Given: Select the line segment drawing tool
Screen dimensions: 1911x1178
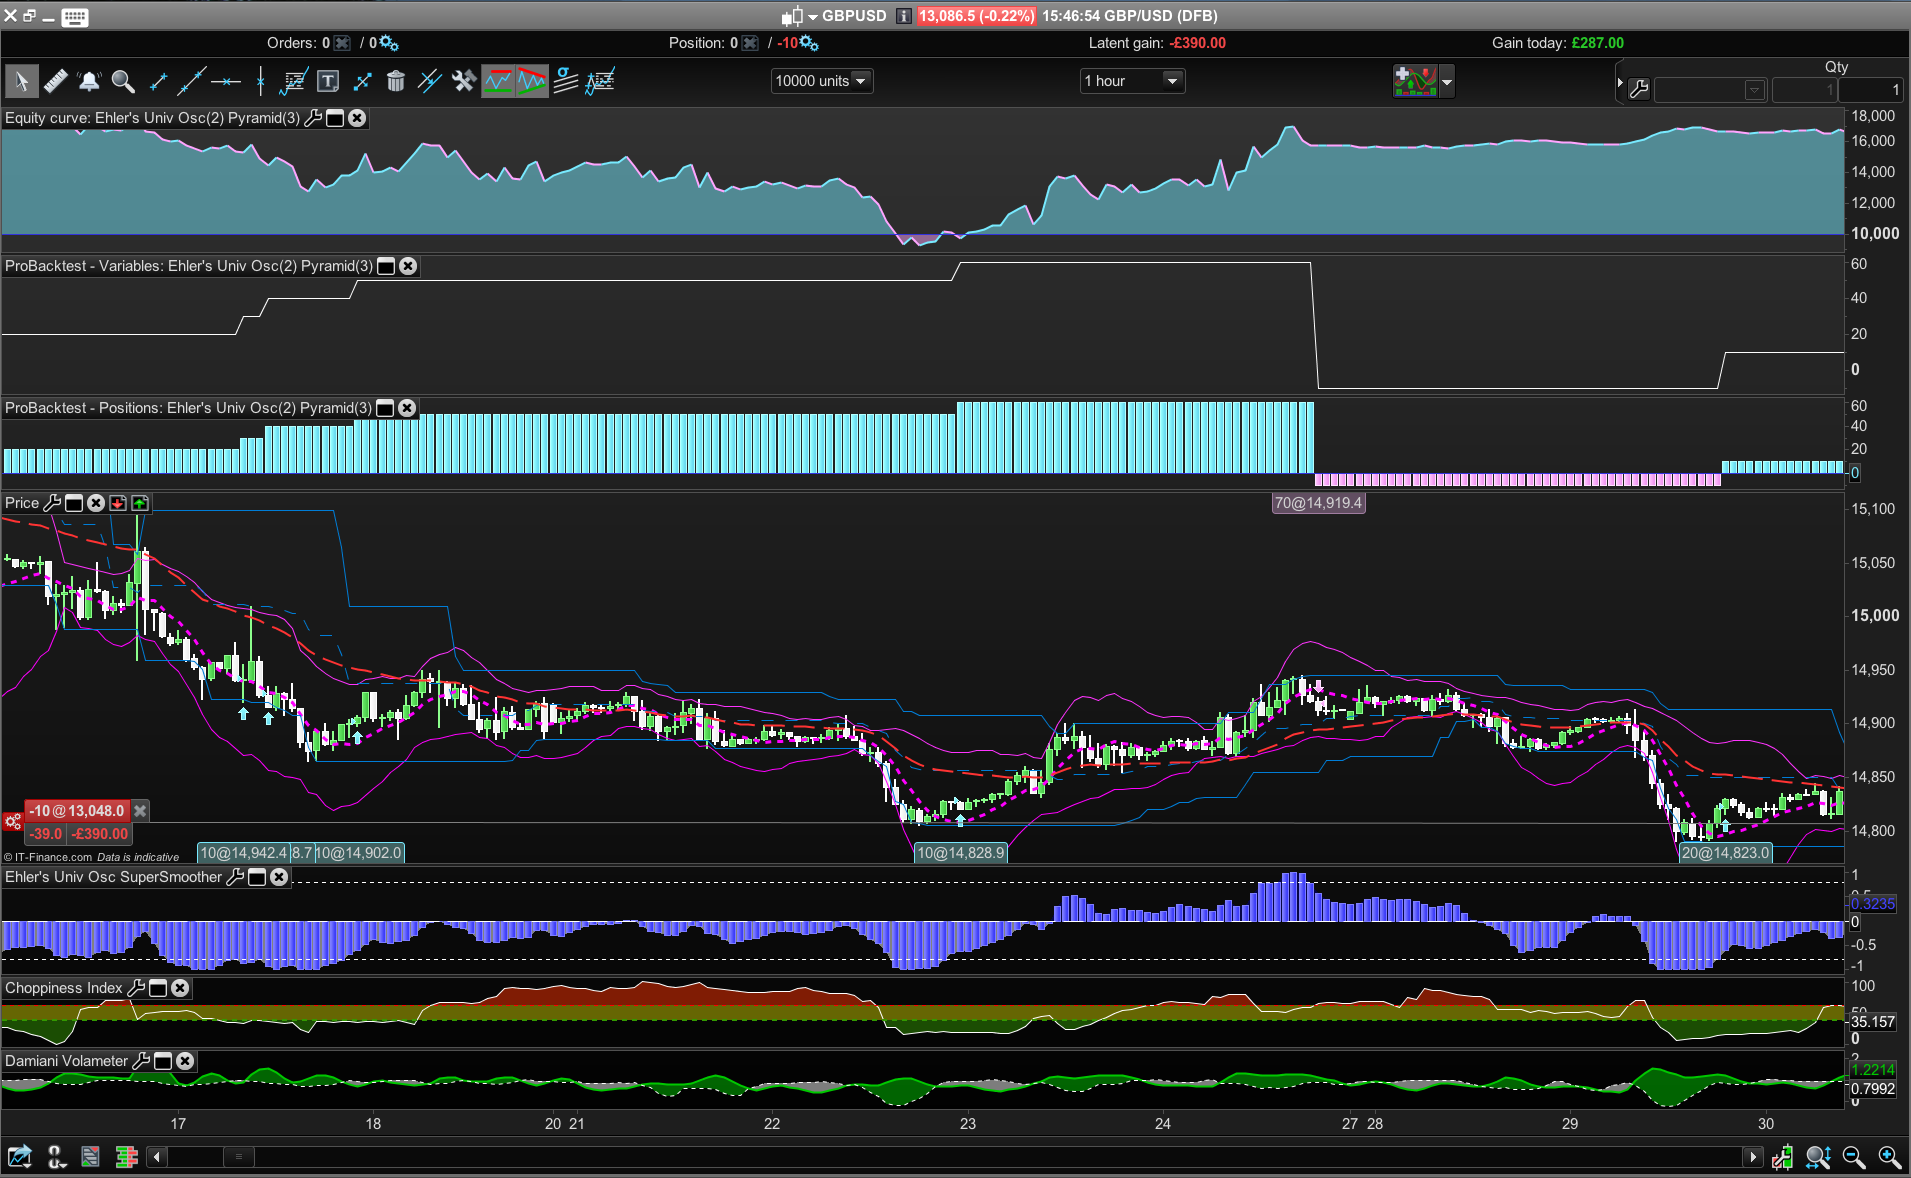Looking at the screenshot, I should point(158,81).
